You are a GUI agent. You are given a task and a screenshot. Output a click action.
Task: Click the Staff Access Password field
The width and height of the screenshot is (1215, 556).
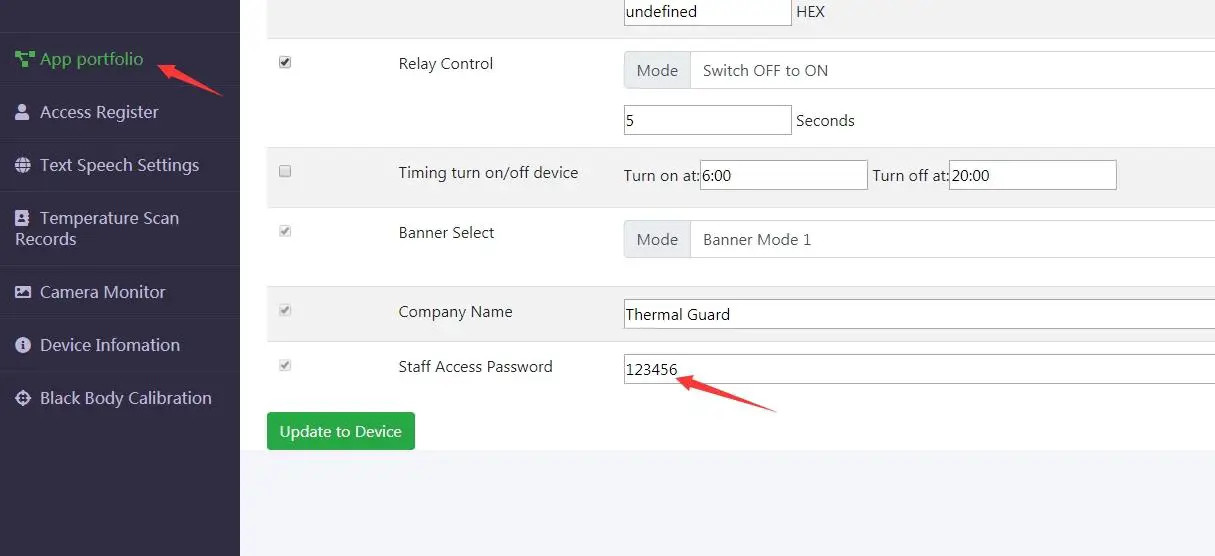click(x=919, y=369)
